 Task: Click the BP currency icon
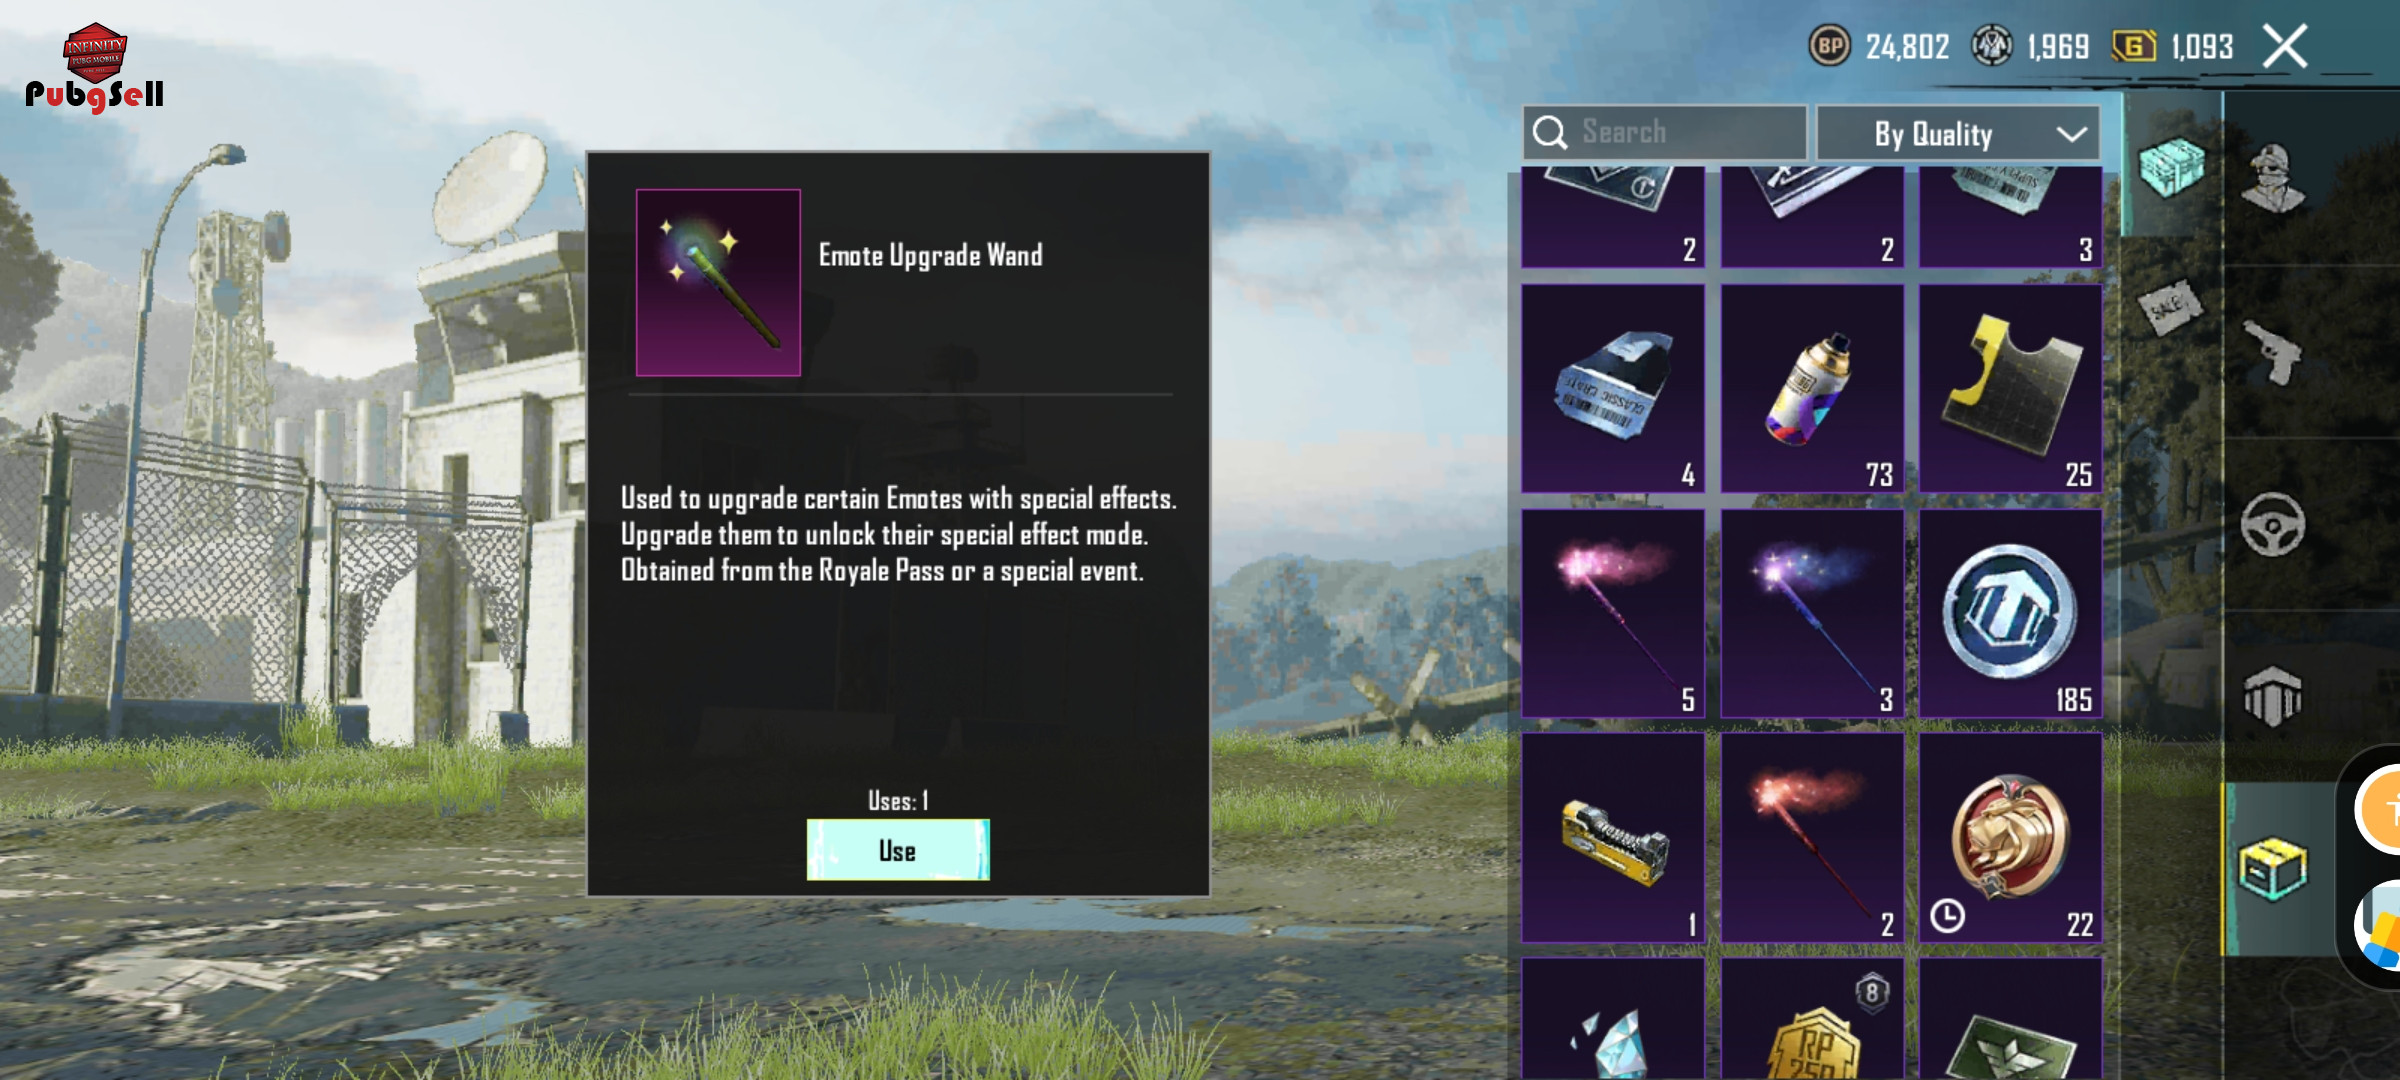pyautogui.click(x=1830, y=46)
